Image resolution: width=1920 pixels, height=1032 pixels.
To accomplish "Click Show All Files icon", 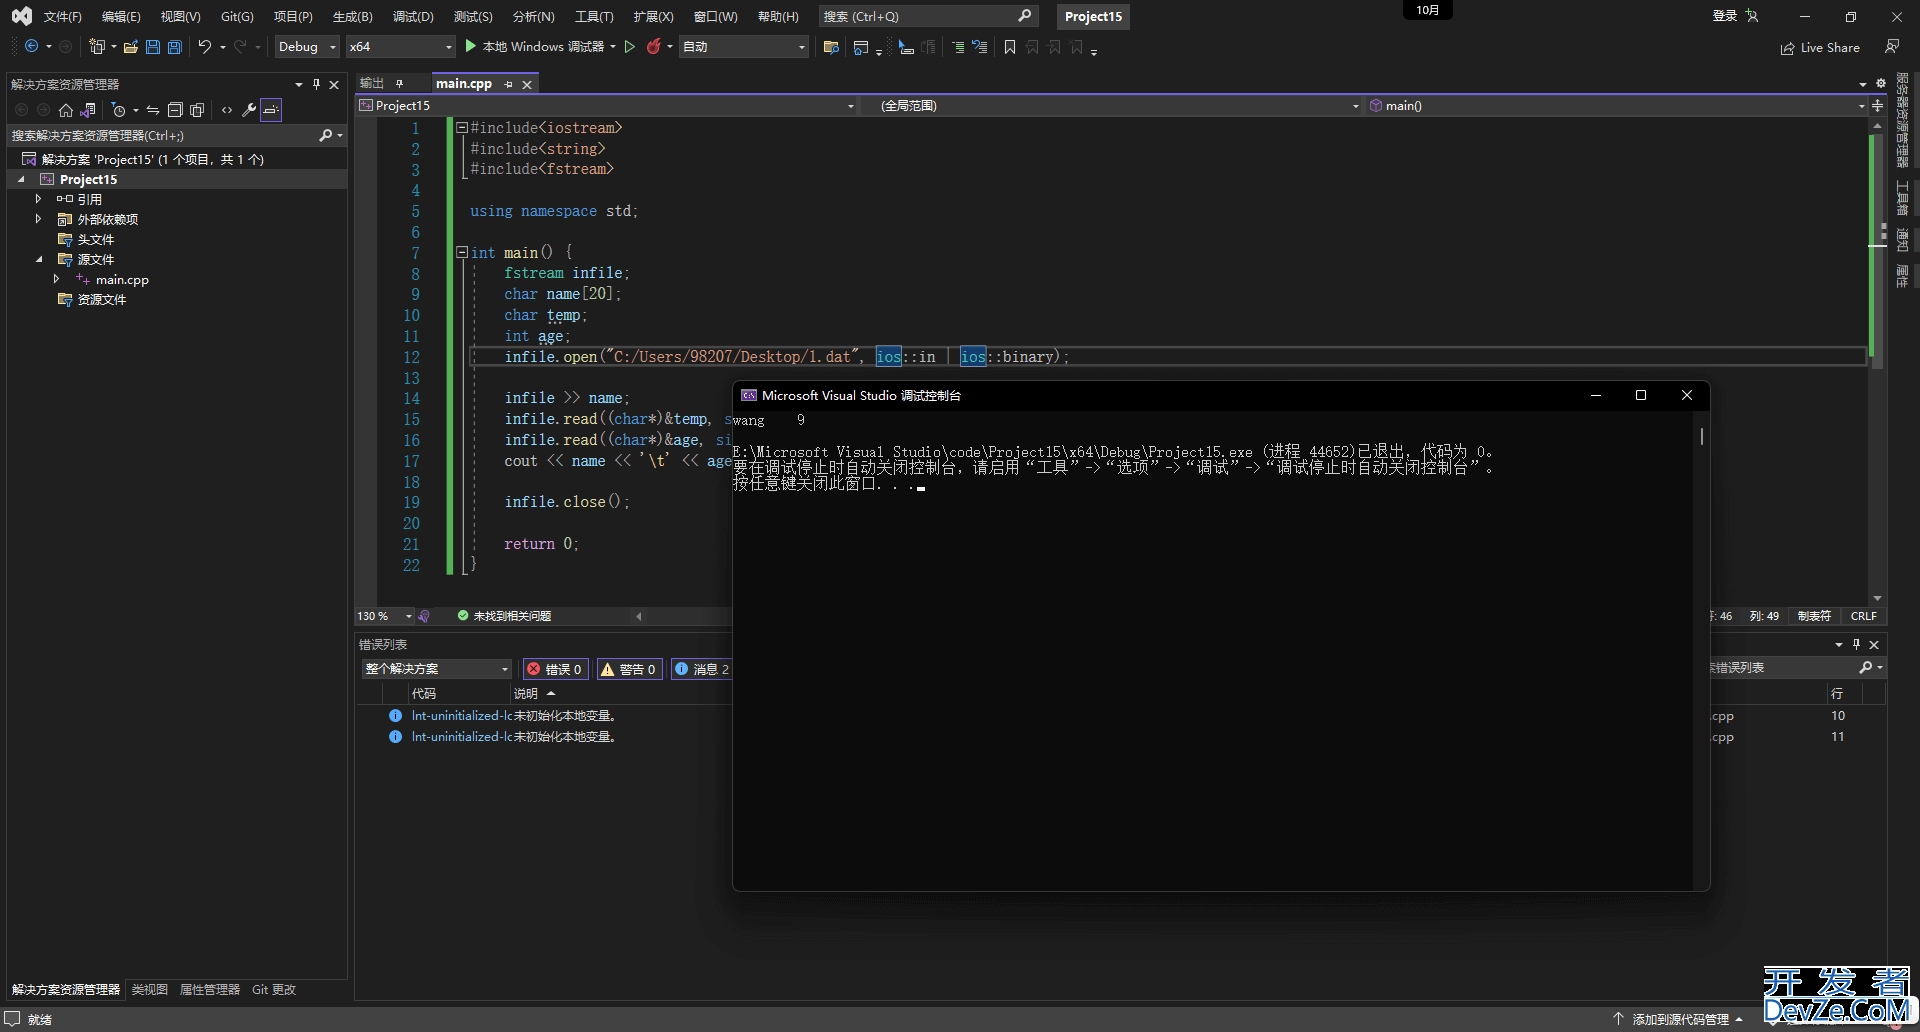I will (197, 110).
